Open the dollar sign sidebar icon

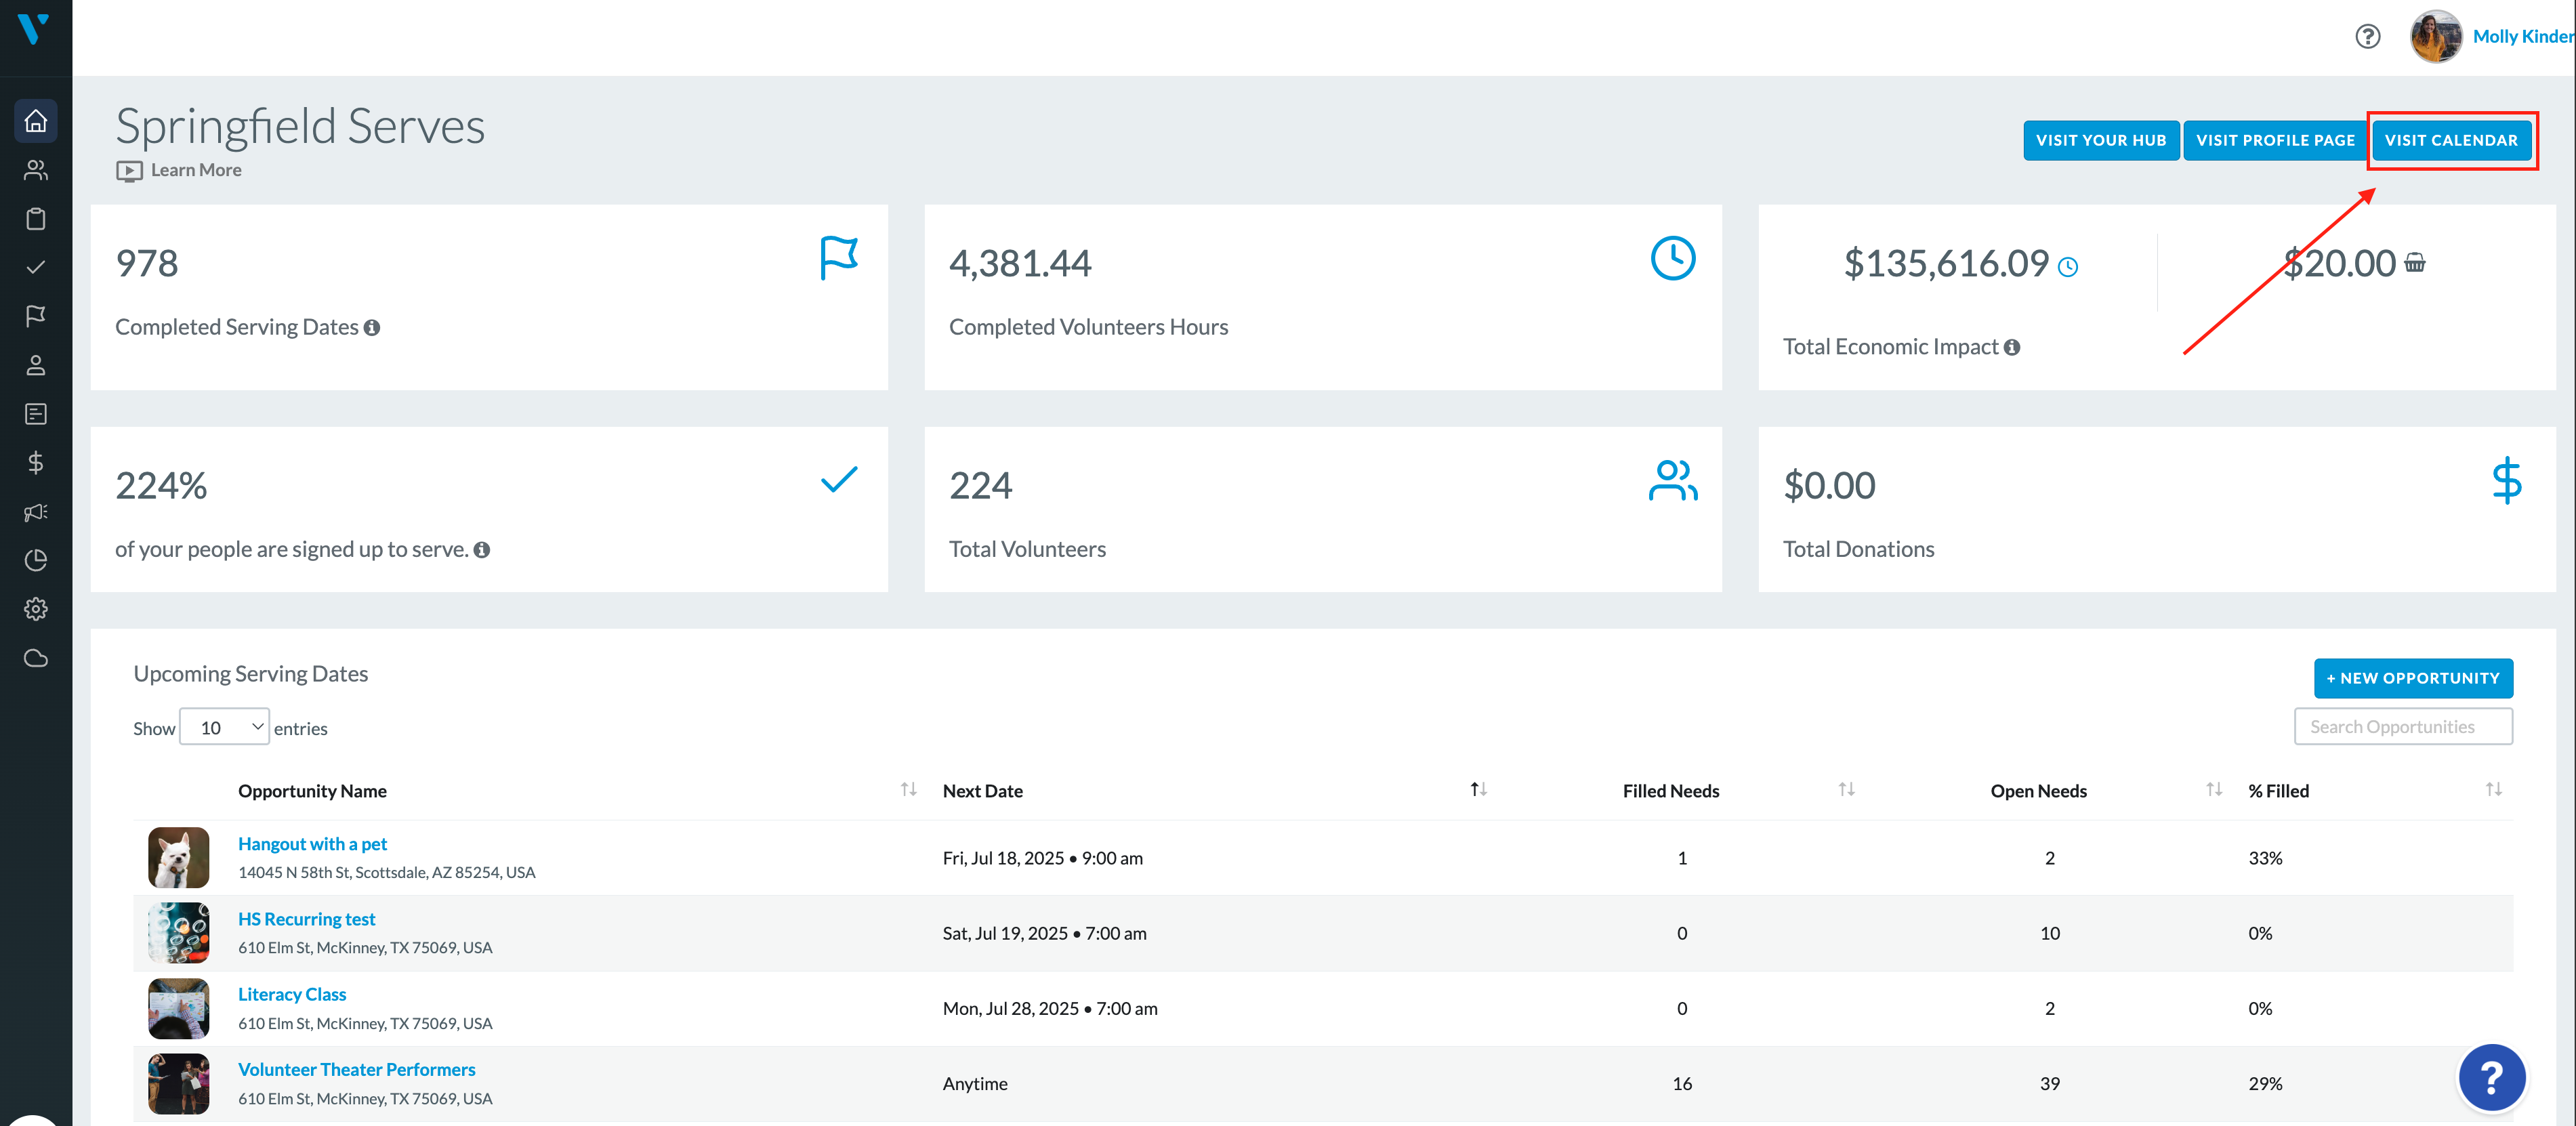click(36, 462)
